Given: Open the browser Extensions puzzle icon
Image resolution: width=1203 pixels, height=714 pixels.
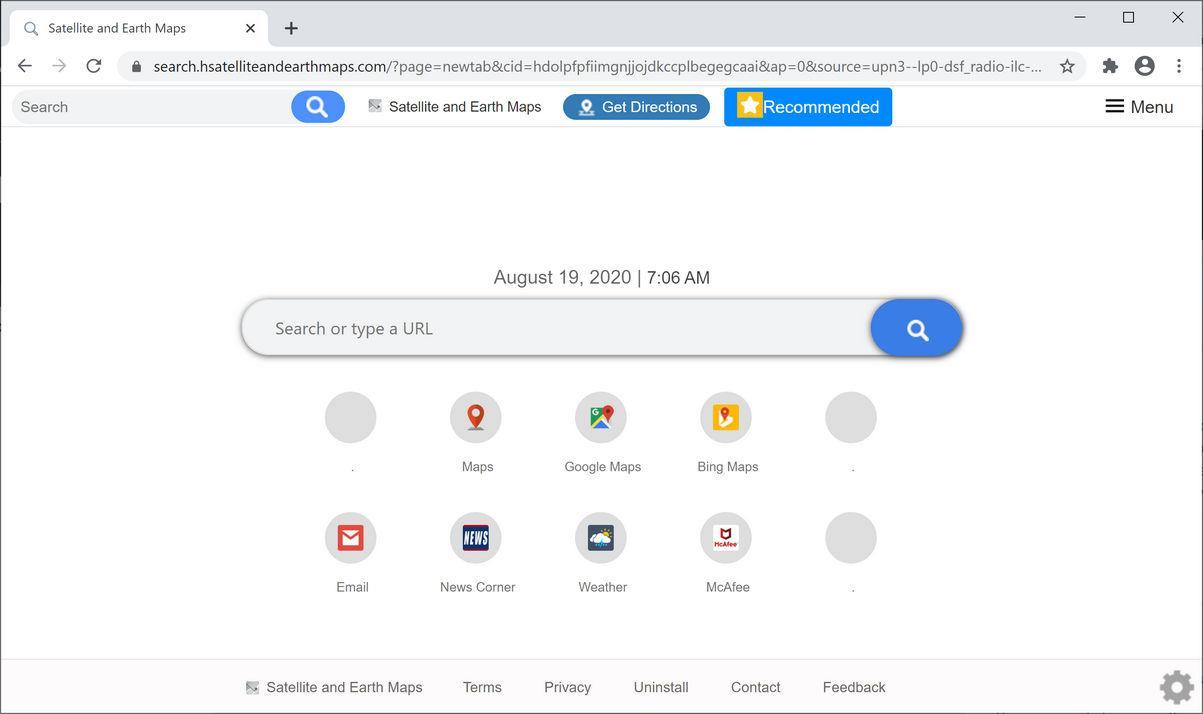Looking at the screenshot, I should [x=1109, y=65].
